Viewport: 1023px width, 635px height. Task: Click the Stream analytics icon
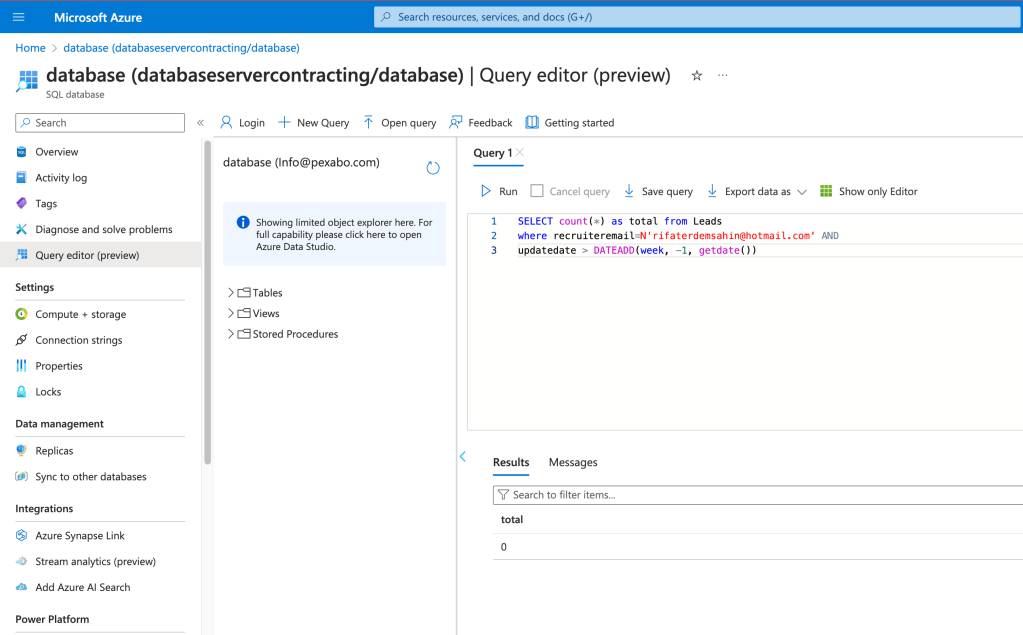pos(22,561)
